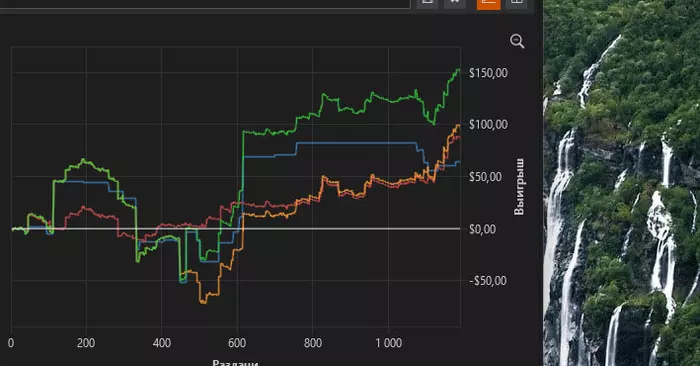Select the highlighted orange graph view button

click(488, 4)
